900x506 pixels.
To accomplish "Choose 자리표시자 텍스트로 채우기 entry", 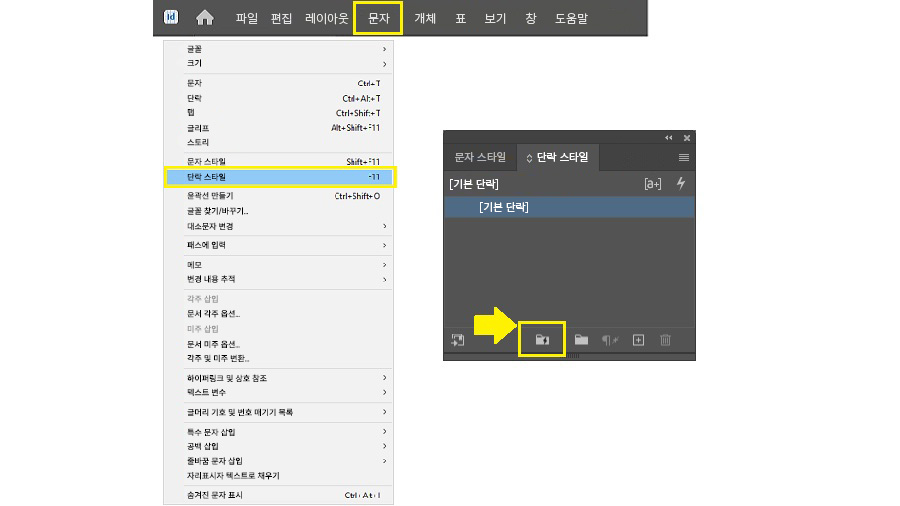I will coord(278,476).
